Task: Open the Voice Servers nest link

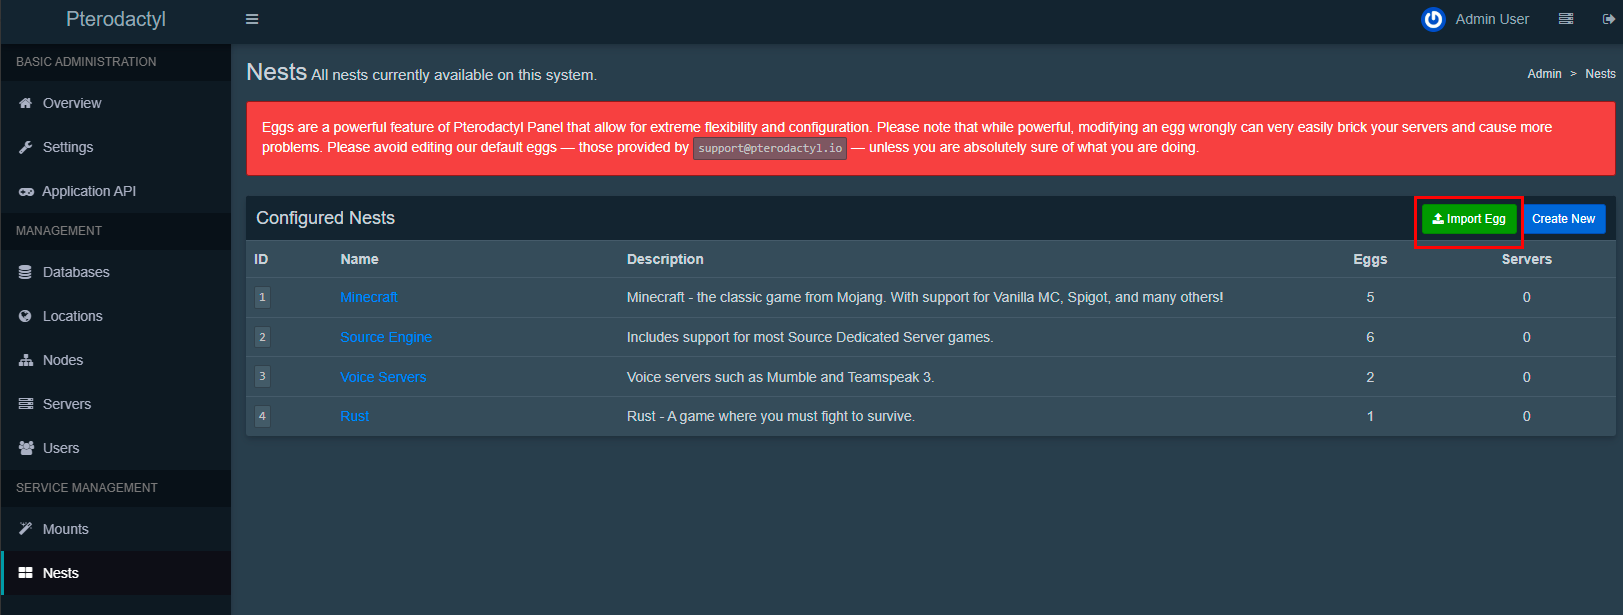Action: 383,377
